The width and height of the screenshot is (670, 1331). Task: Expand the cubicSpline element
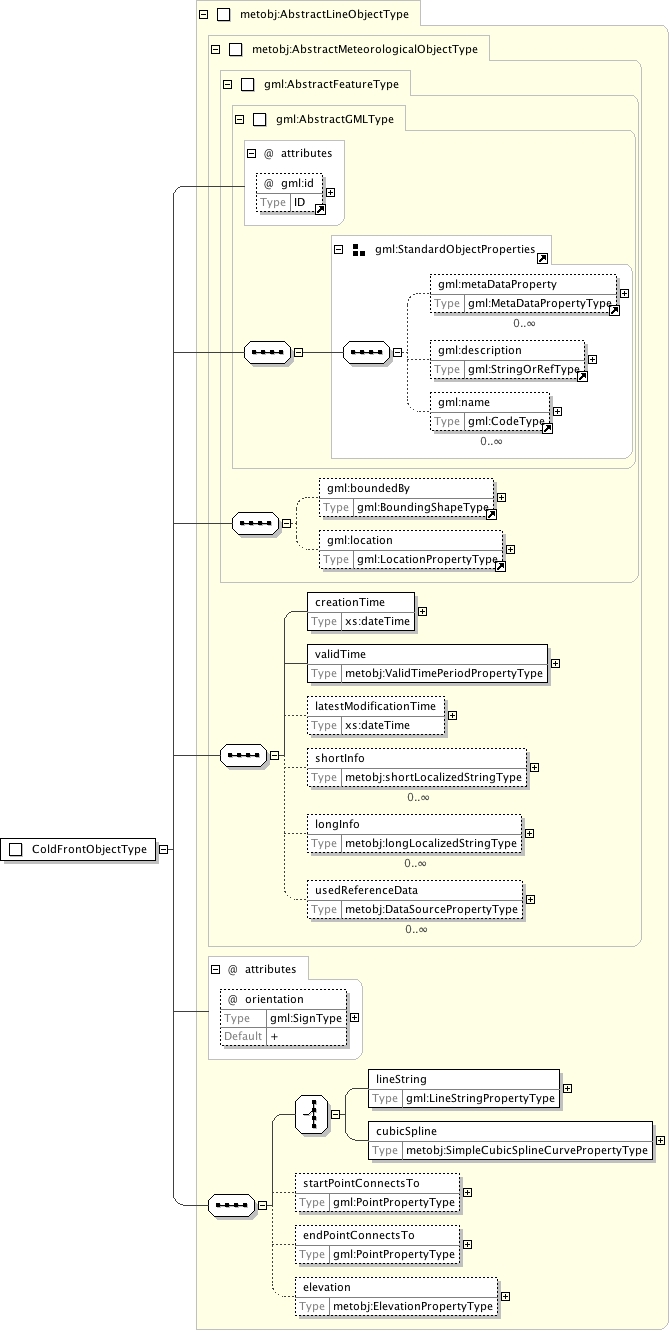(x=660, y=1140)
